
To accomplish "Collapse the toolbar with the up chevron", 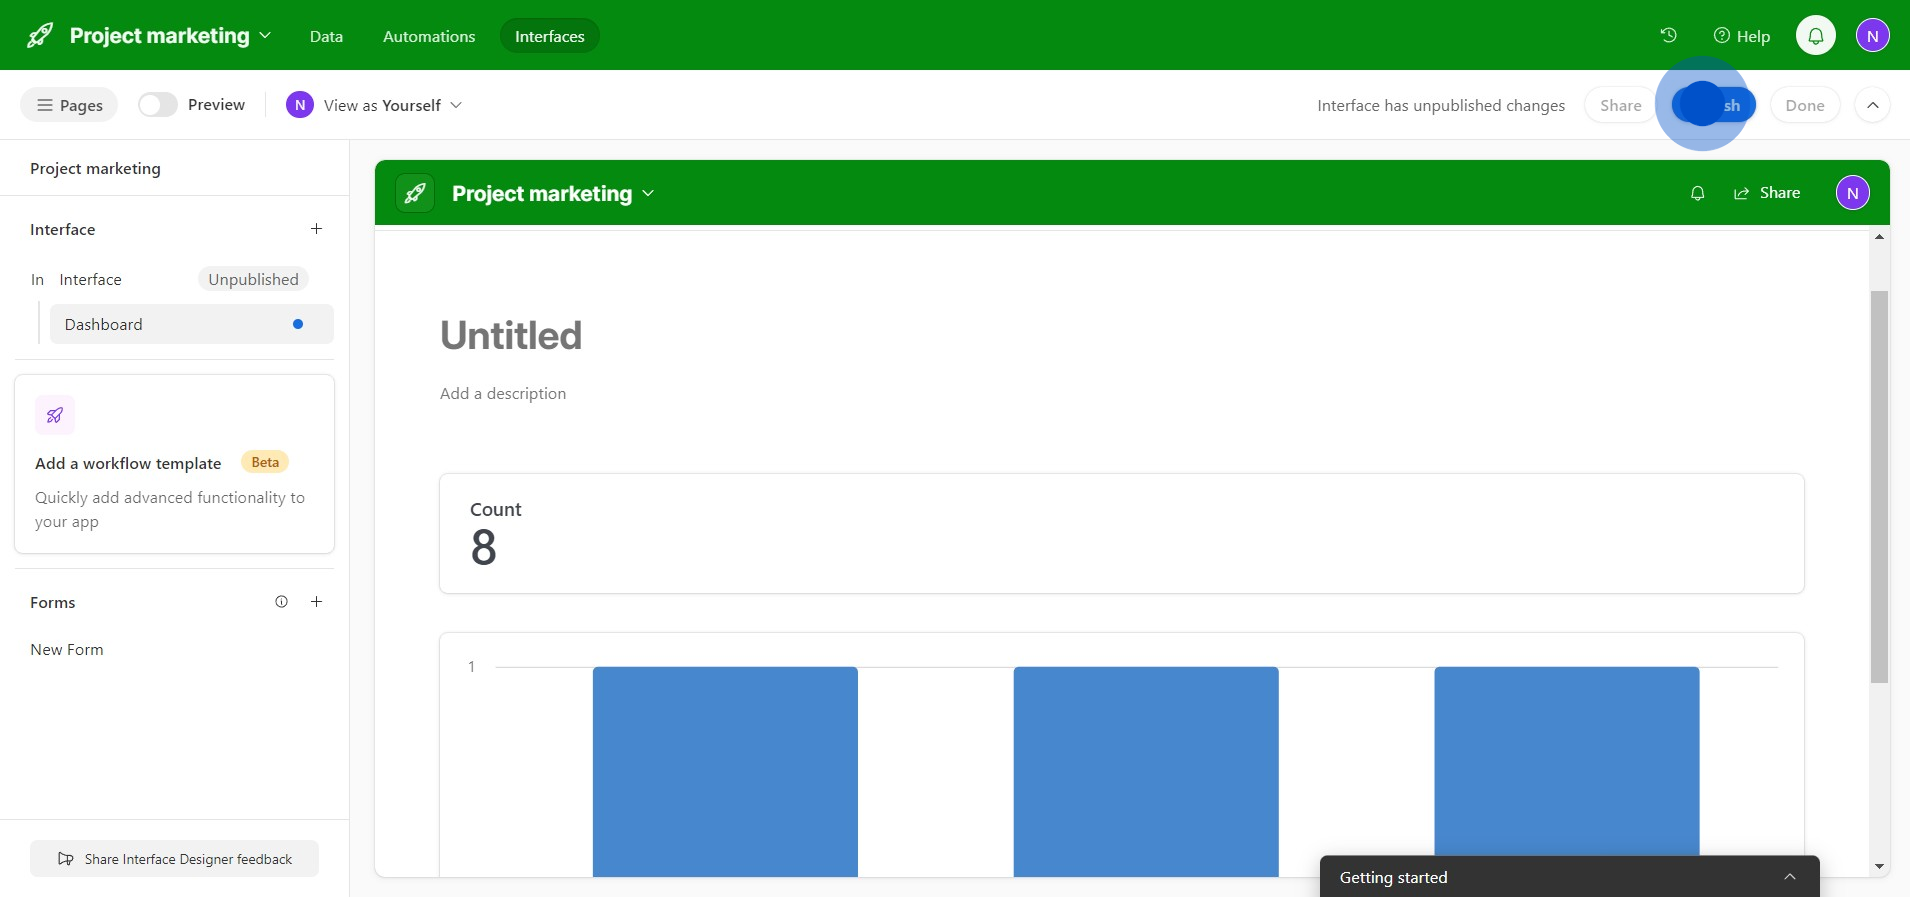I will pos(1873,105).
